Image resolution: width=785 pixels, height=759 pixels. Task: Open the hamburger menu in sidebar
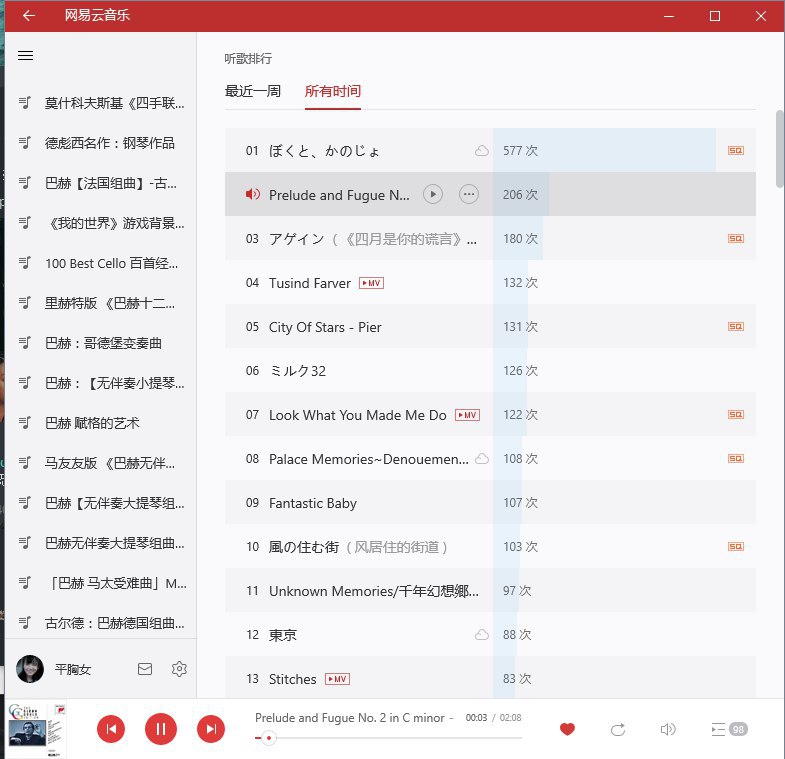pos(26,56)
